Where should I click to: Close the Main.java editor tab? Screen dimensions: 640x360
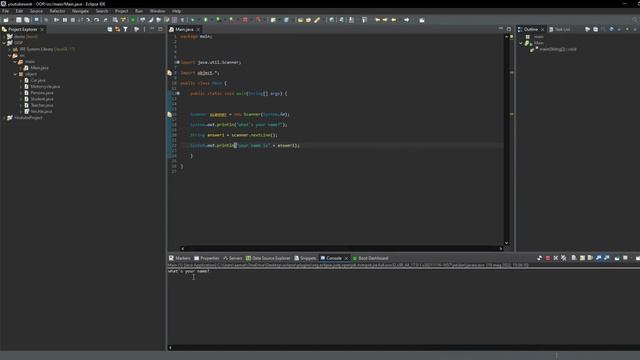coord(198,29)
